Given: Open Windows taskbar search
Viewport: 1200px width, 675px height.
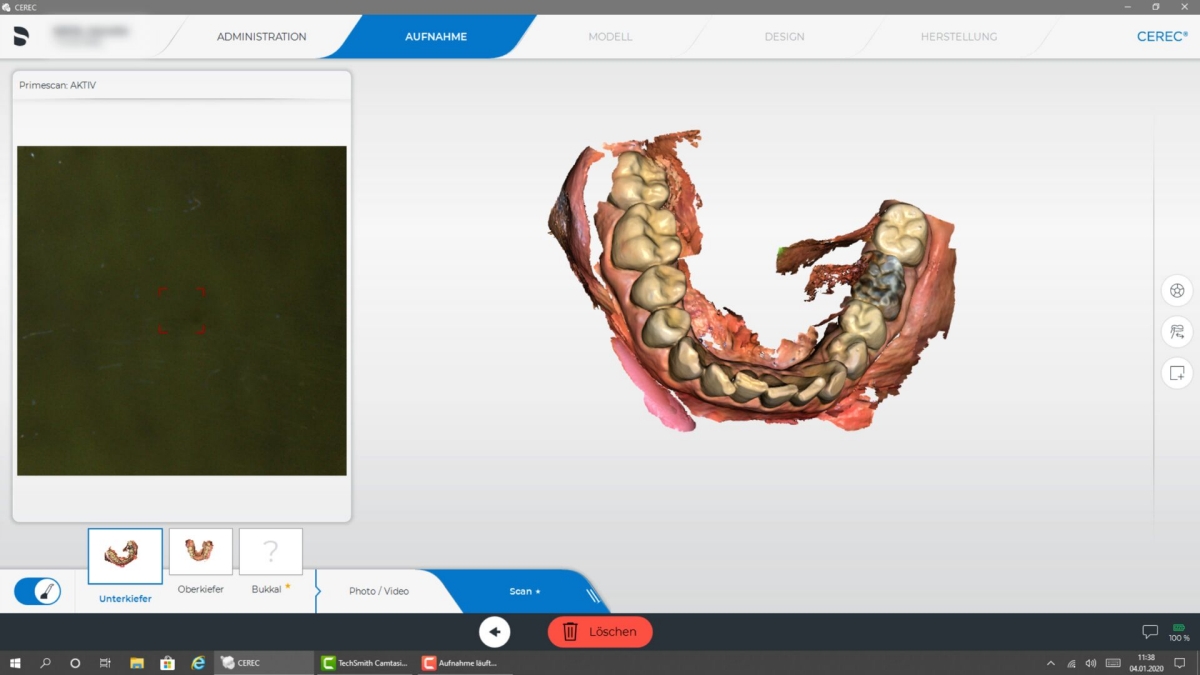Looking at the screenshot, I should pos(45,663).
